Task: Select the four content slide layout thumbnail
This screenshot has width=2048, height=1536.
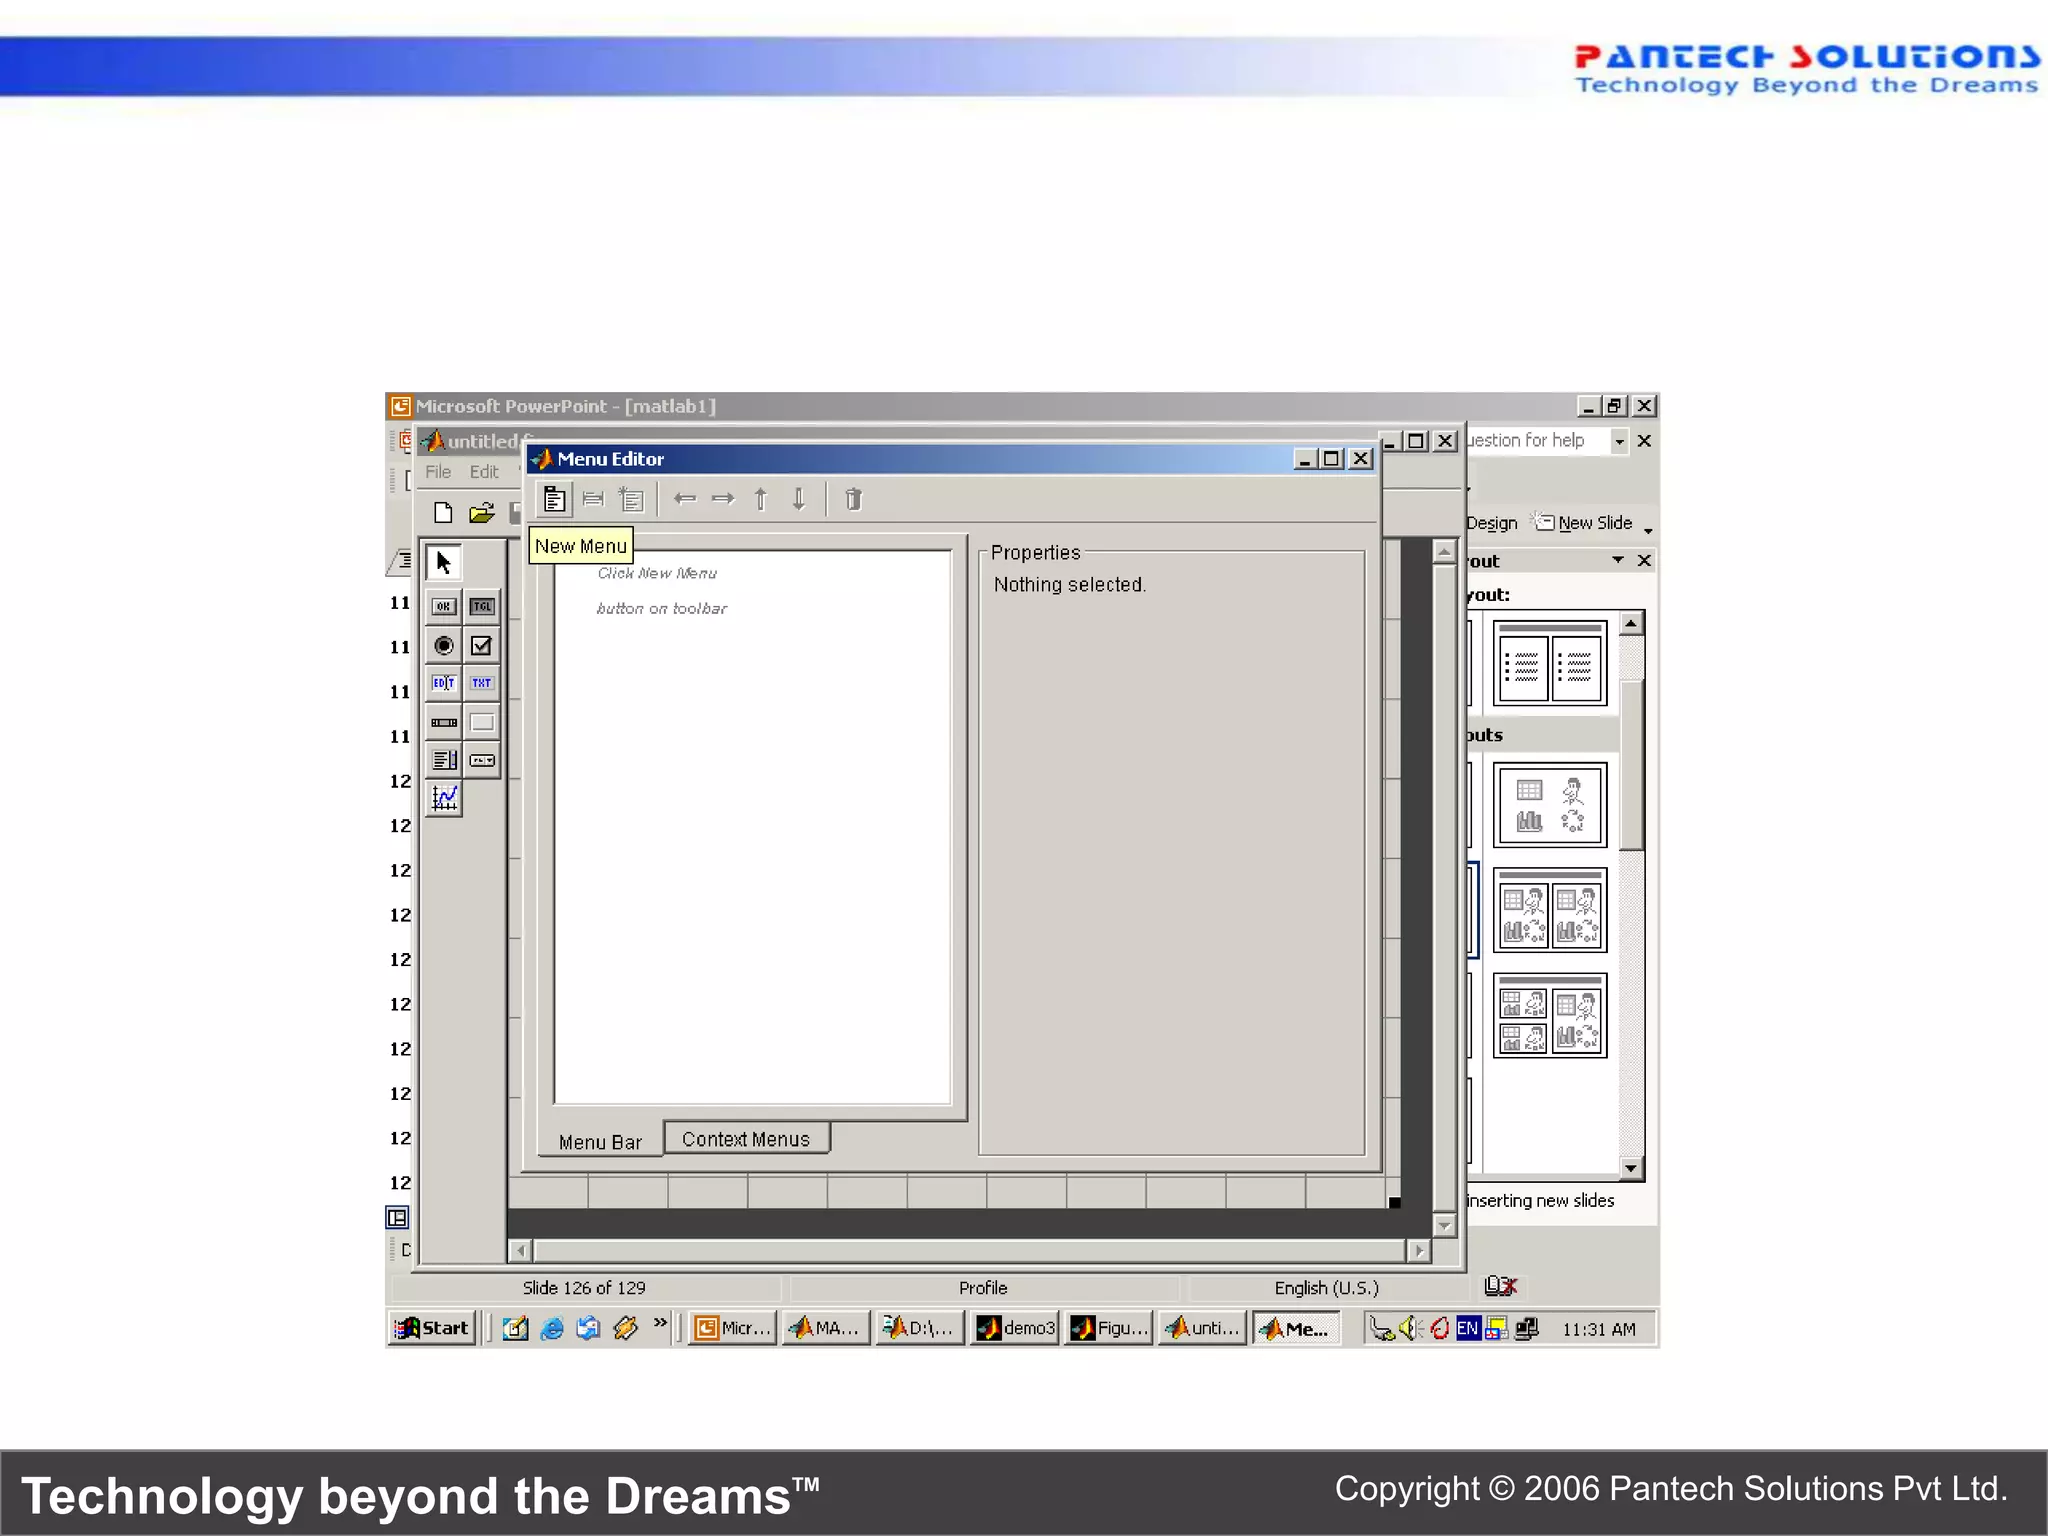Action: (1550, 1015)
